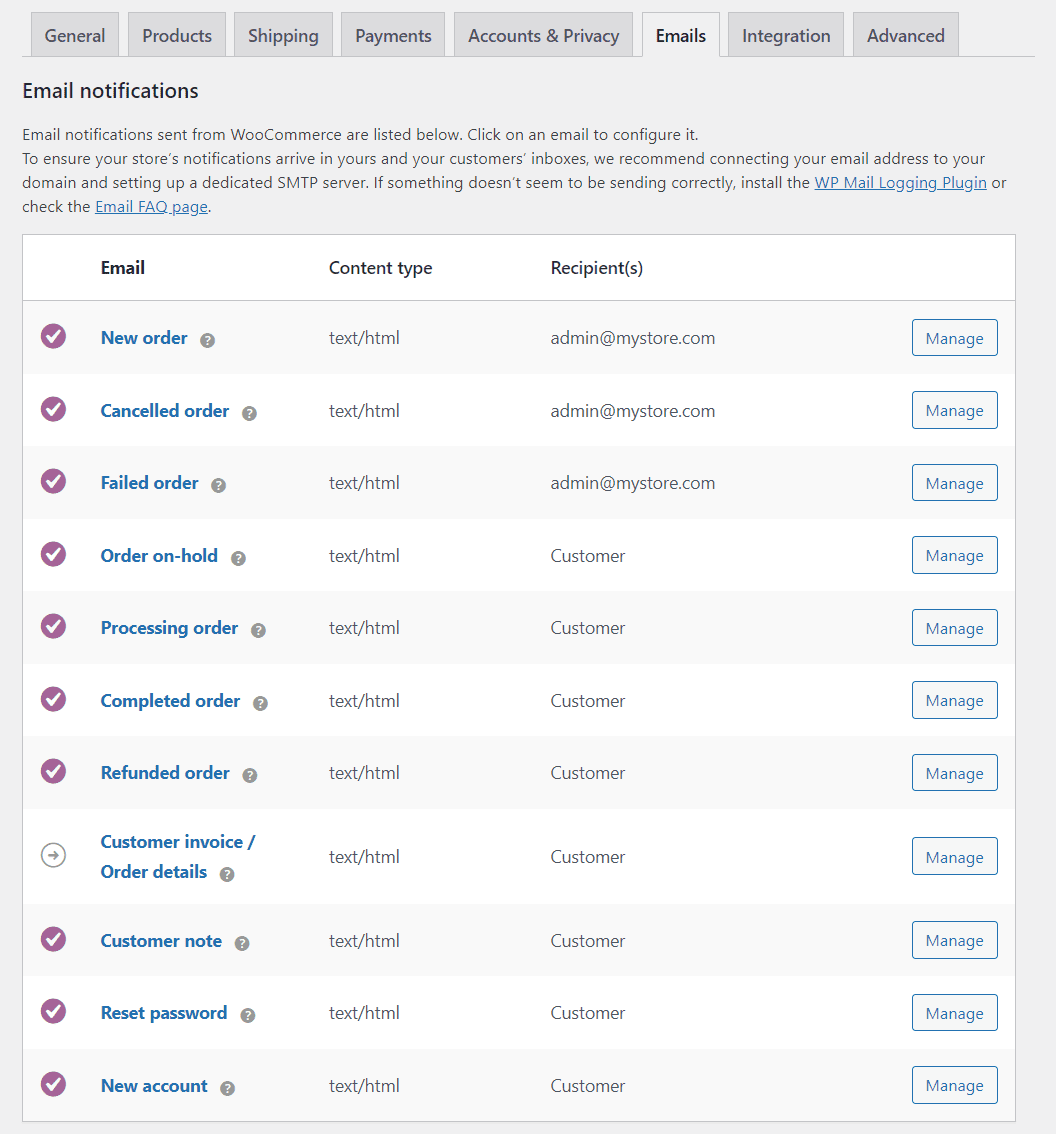
Task: Open help tooltip icon beside New order
Action: pos(207,340)
